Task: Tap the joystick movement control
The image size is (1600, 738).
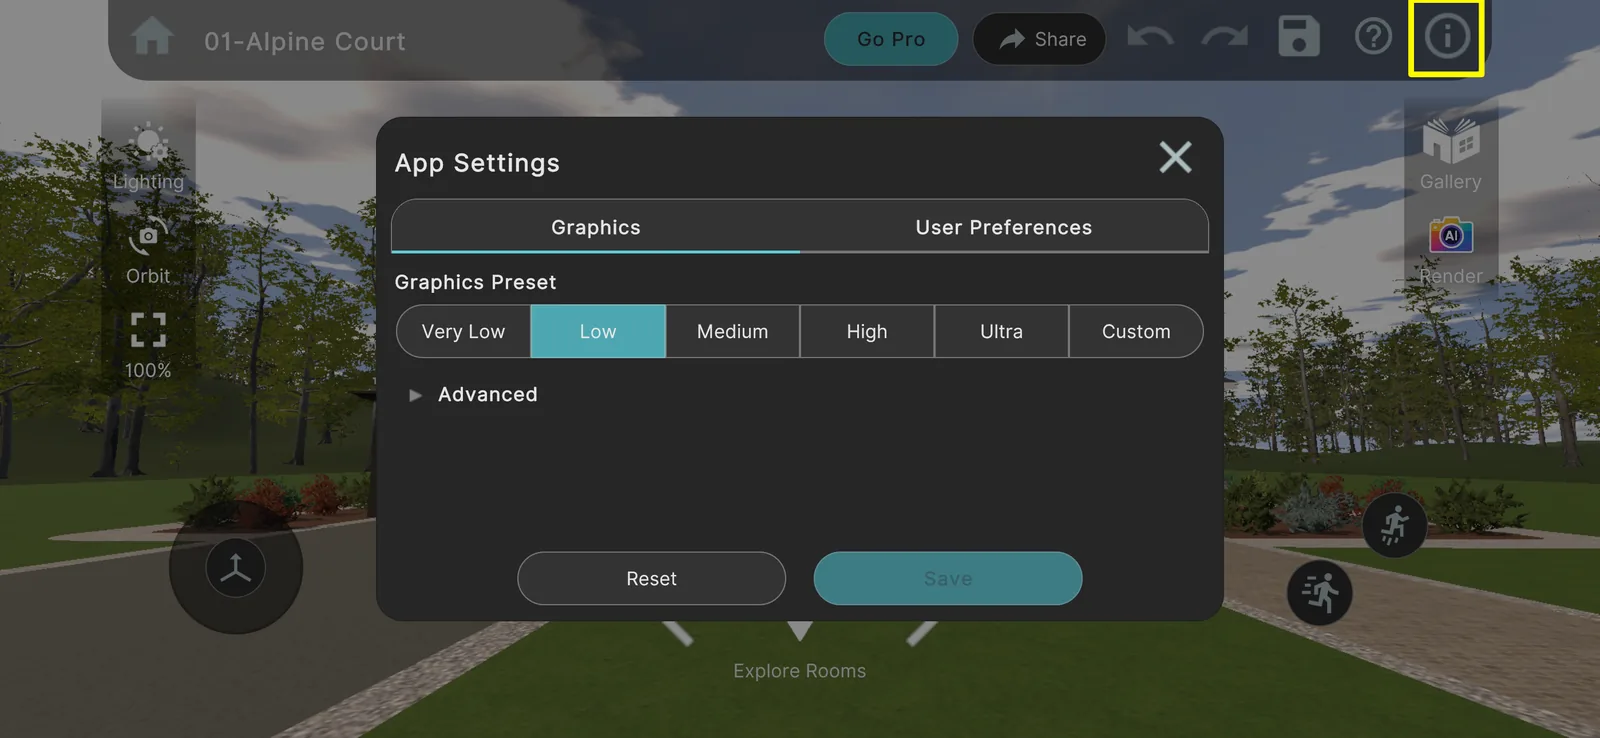Action: coord(236,567)
